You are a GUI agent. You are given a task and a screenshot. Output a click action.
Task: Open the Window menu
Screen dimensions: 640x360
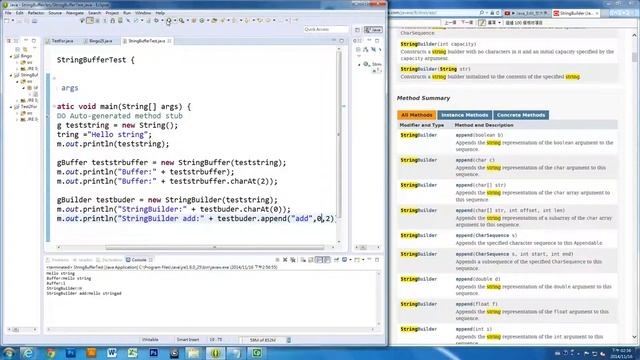pos(143,13)
